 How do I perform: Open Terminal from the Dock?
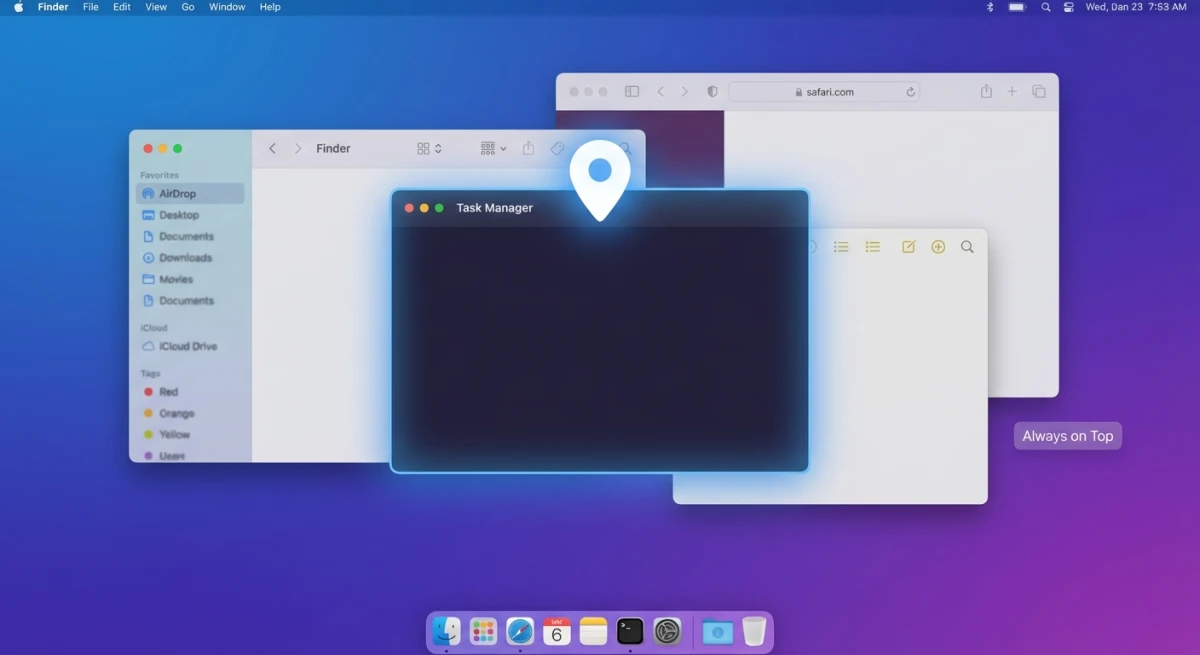coord(630,631)
